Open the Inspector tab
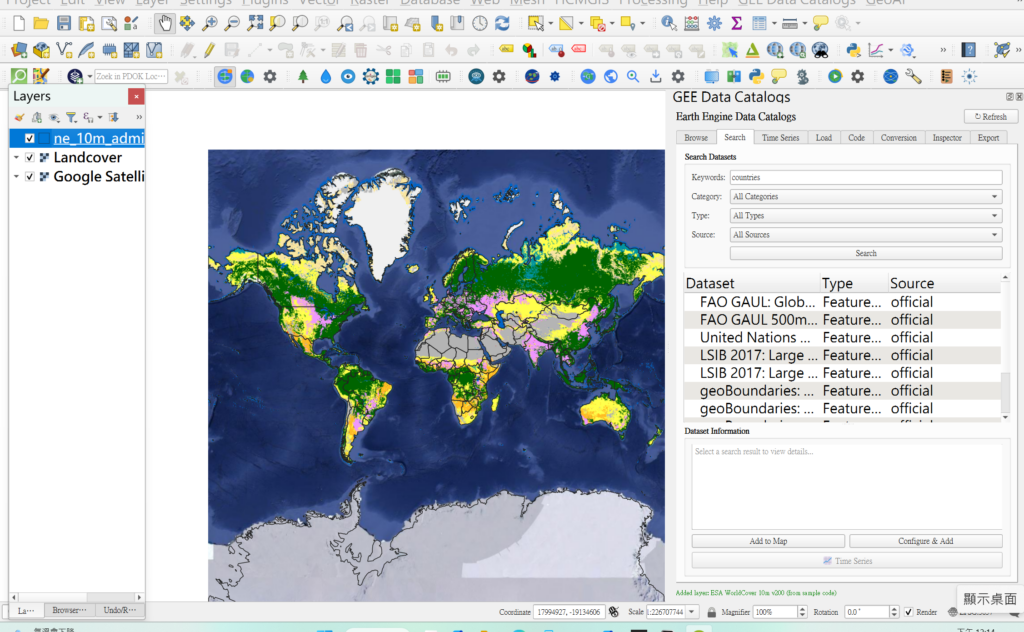Viewport: 1024px width, 632px height. (x=946, y=138)
